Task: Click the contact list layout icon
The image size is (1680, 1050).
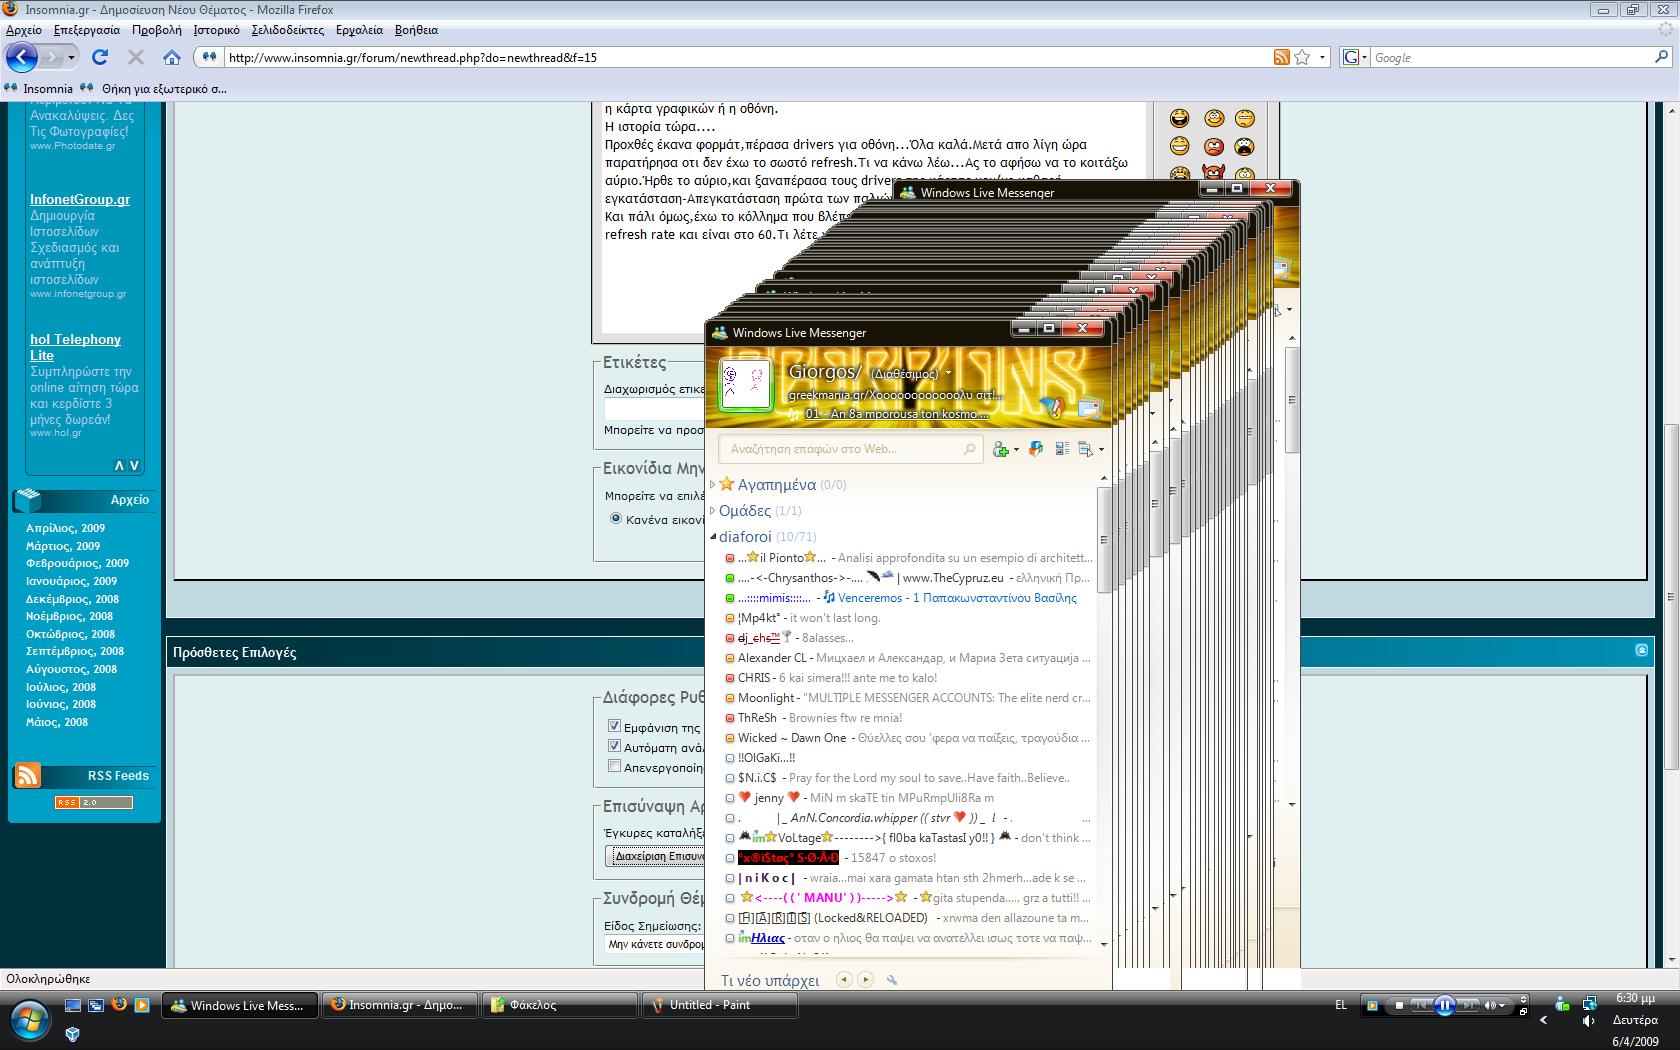Action: (x=1062, y=449)
